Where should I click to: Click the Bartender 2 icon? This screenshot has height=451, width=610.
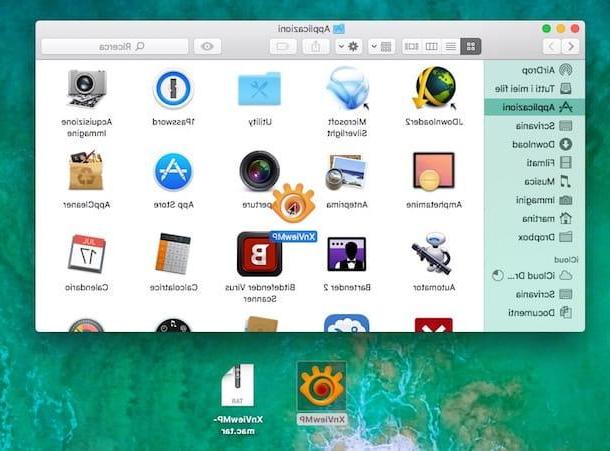coord(347,254)
